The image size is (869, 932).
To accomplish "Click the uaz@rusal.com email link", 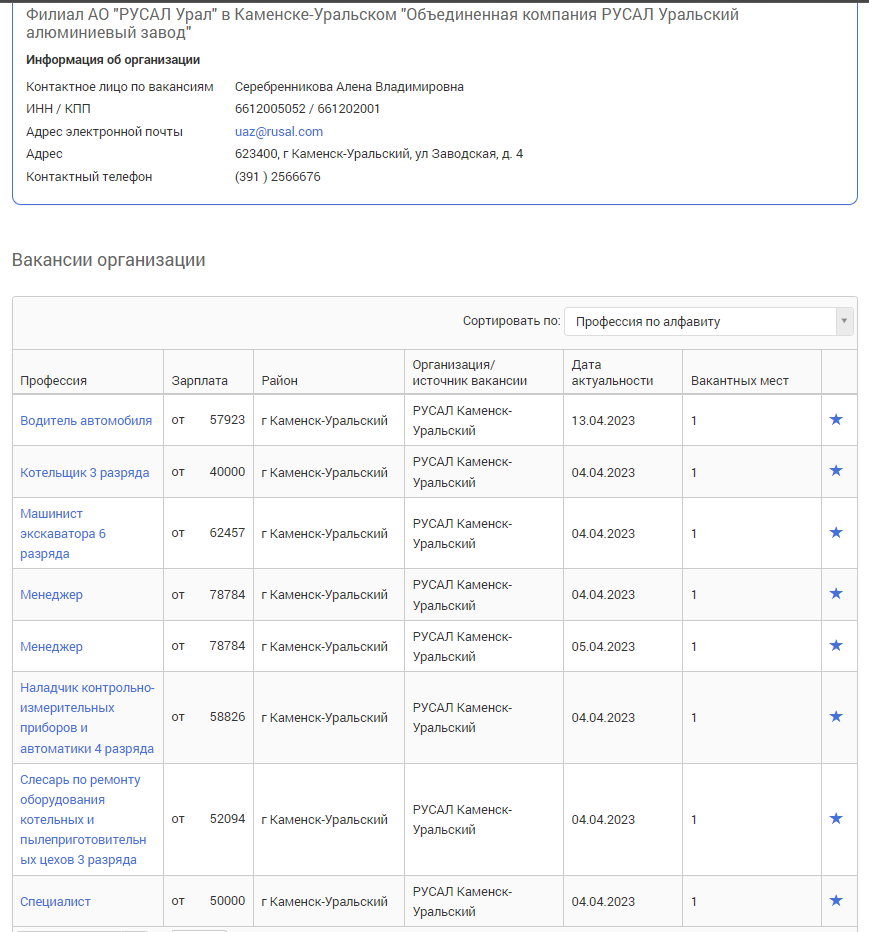I will click(279, 131).
